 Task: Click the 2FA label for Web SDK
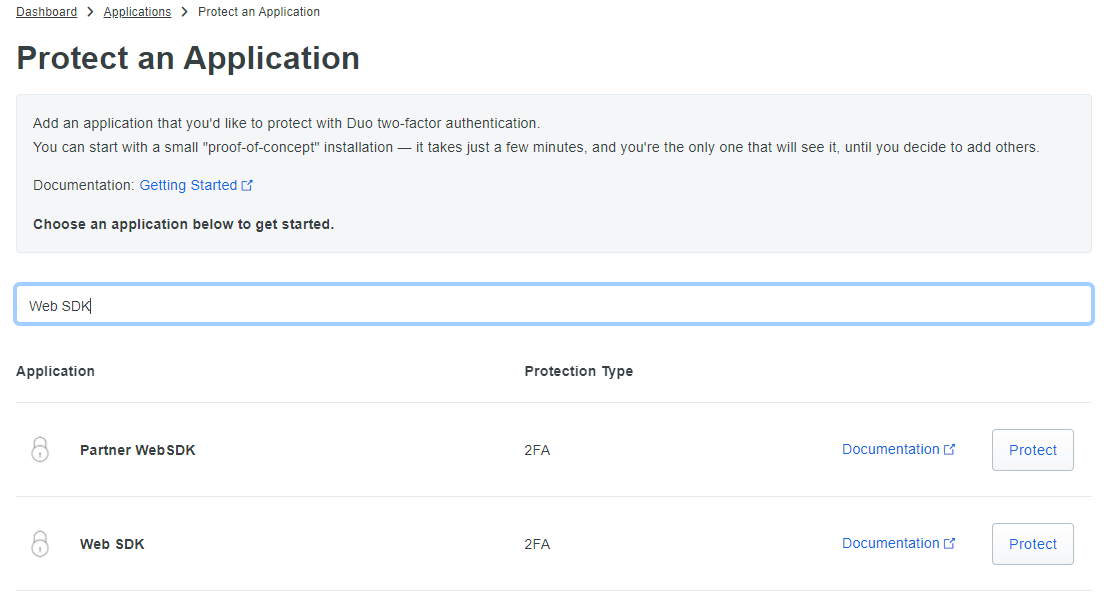[537, 543]
